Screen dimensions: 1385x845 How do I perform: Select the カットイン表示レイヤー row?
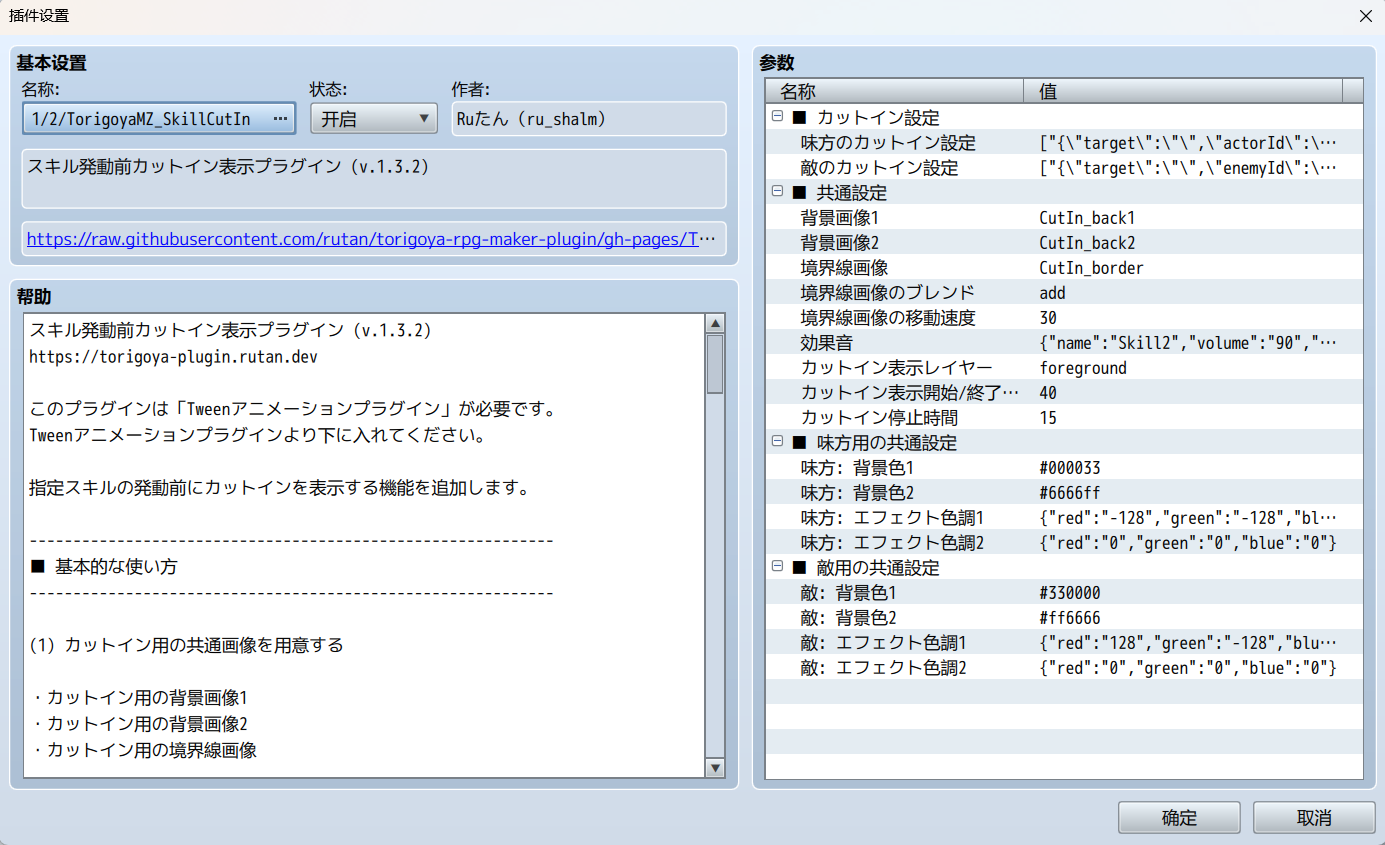point(1064,367)
